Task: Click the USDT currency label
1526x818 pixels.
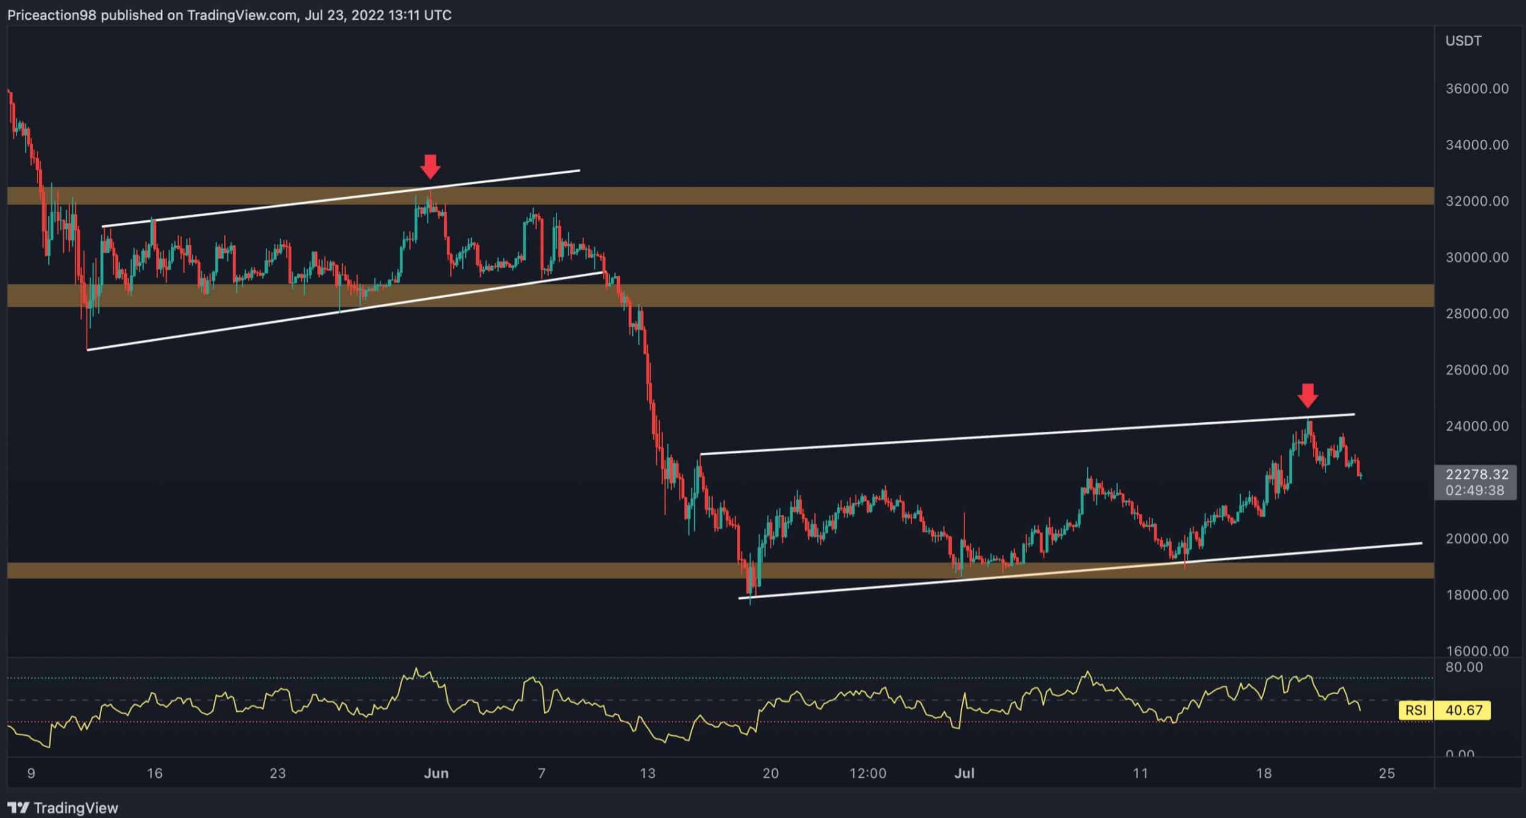Action: 1463,41
